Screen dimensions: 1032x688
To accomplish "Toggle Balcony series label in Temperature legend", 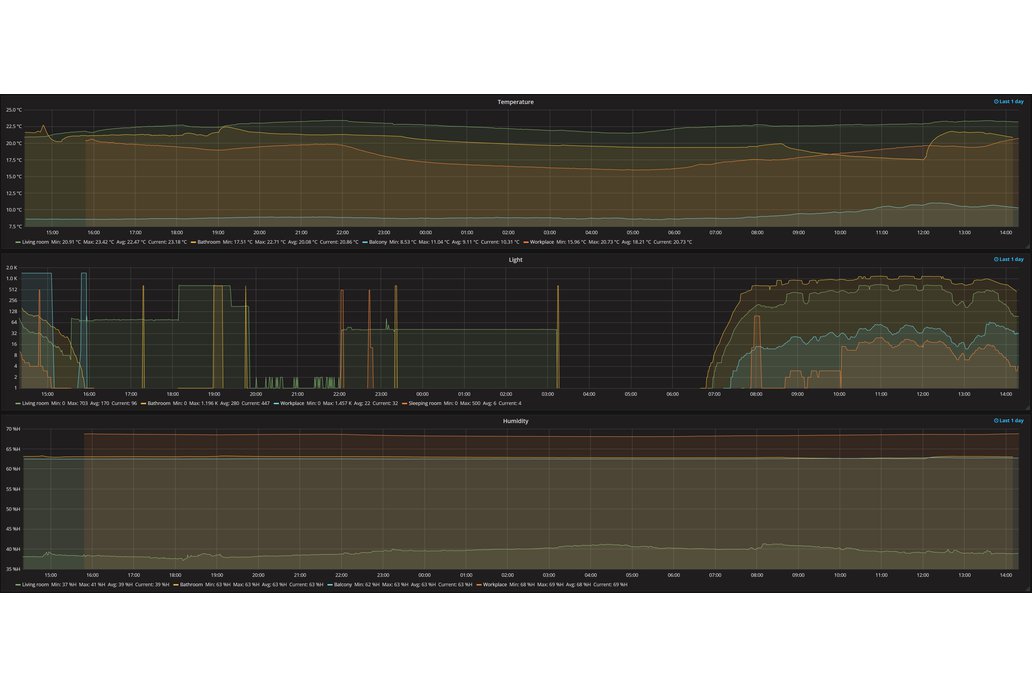I will (378, 242).
